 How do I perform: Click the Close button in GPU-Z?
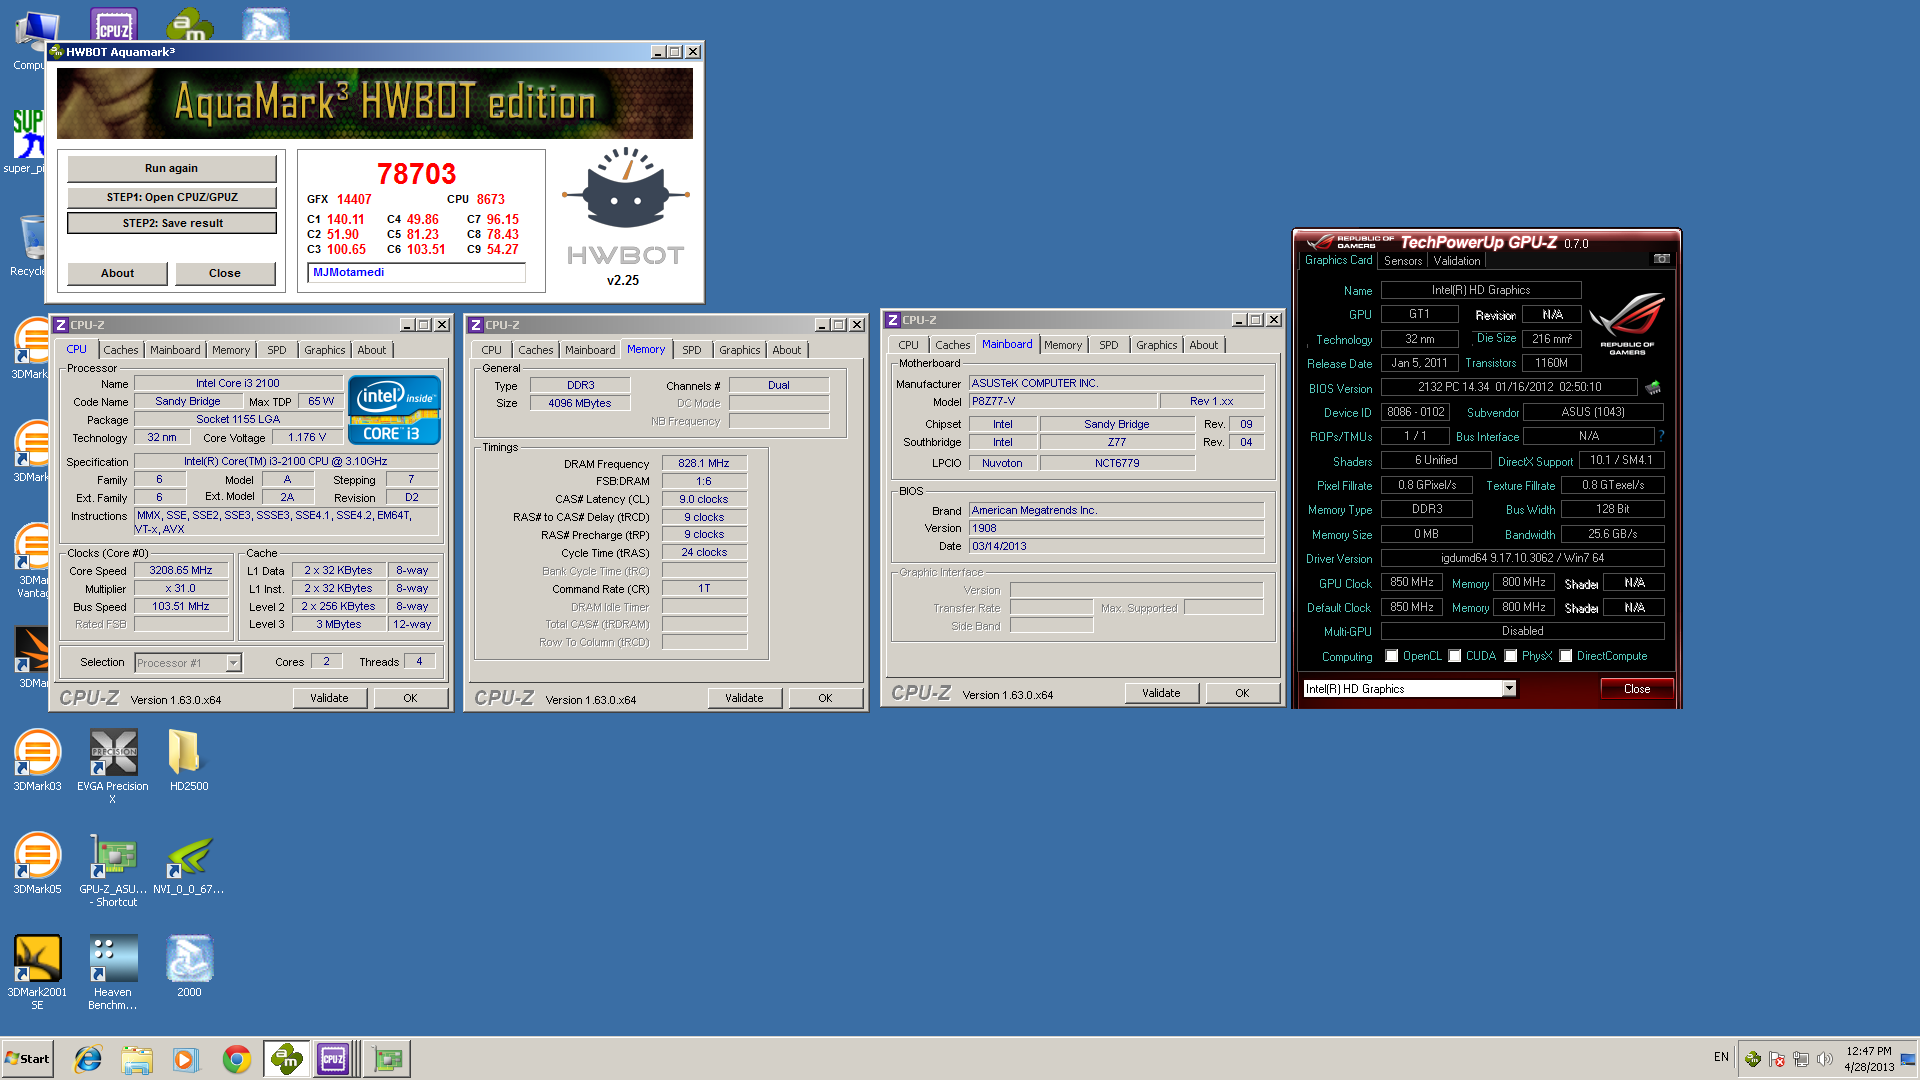1637,689
